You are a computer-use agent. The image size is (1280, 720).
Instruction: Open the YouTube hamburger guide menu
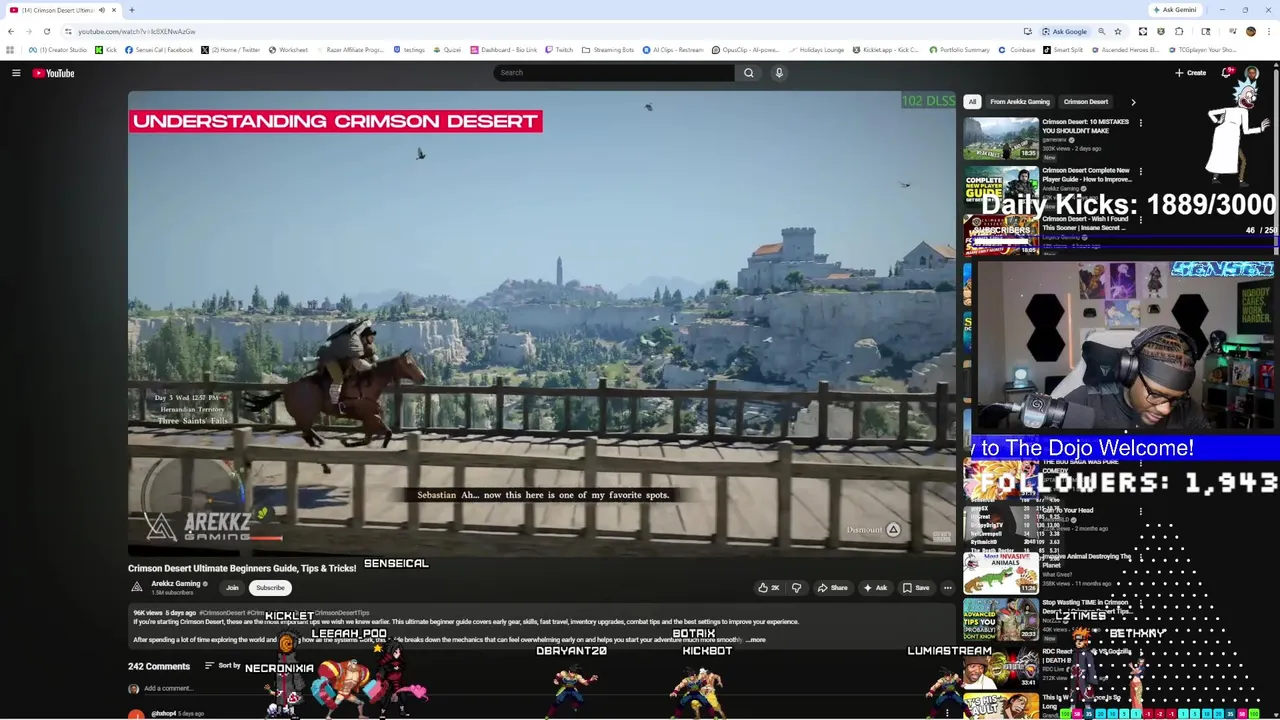coord(16,73)
